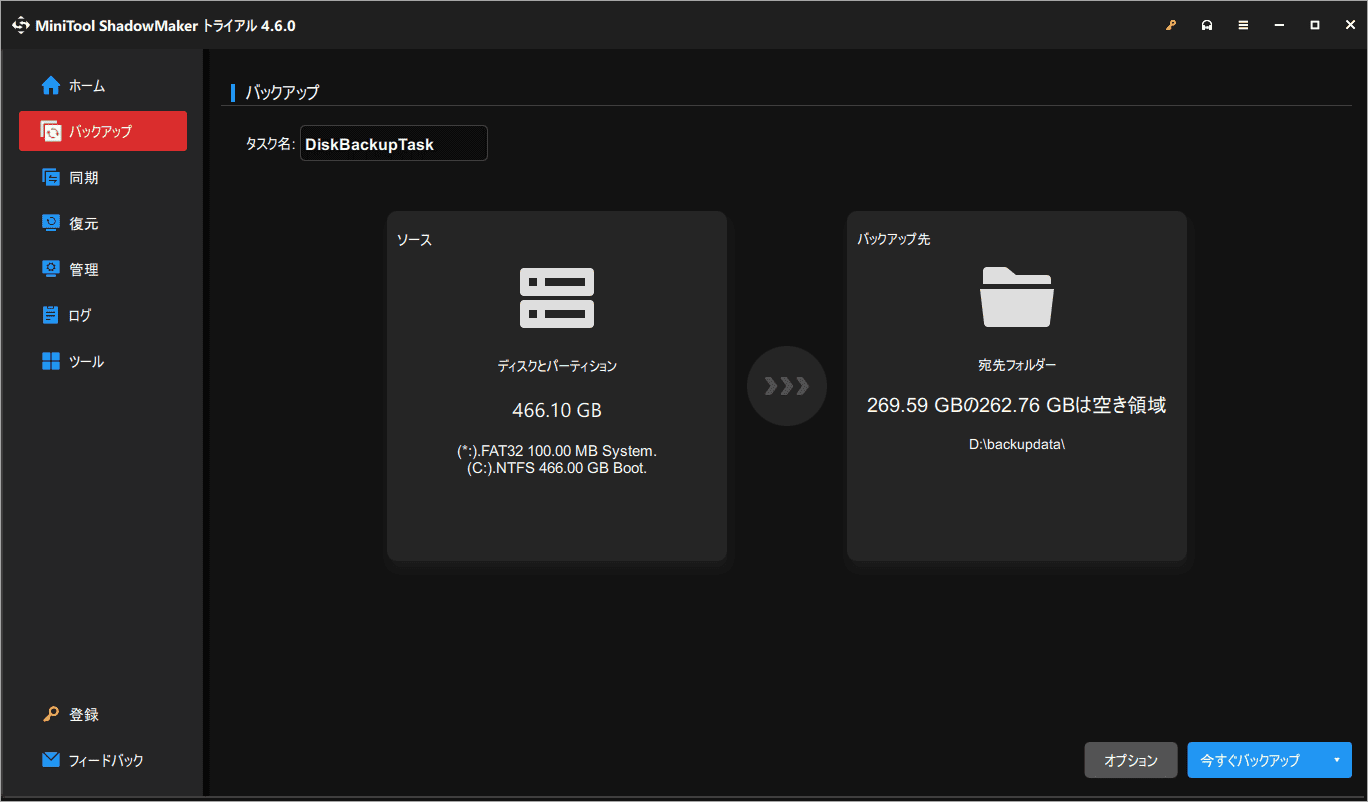Minimize the ShadowMaker window
Image resolution: width=1368 pixels, height=802 pixels.
point(1279,25)
